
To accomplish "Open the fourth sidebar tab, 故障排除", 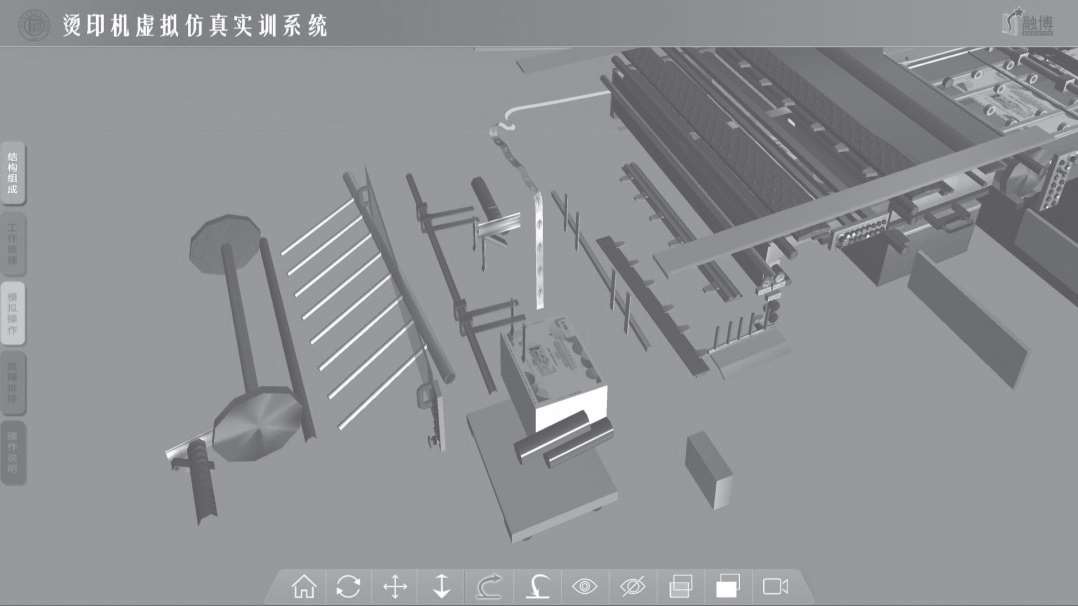I will [13, 384].
